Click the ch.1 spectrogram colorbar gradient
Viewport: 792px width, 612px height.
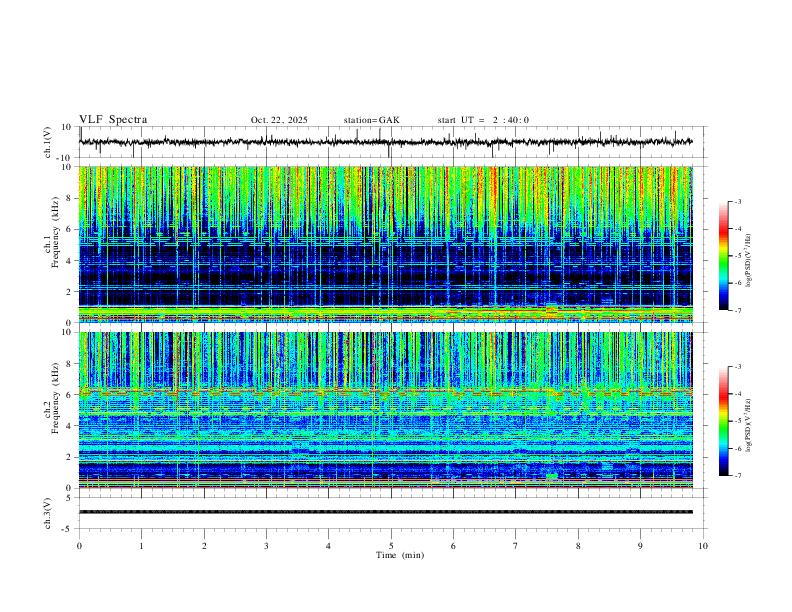[724, 256]
